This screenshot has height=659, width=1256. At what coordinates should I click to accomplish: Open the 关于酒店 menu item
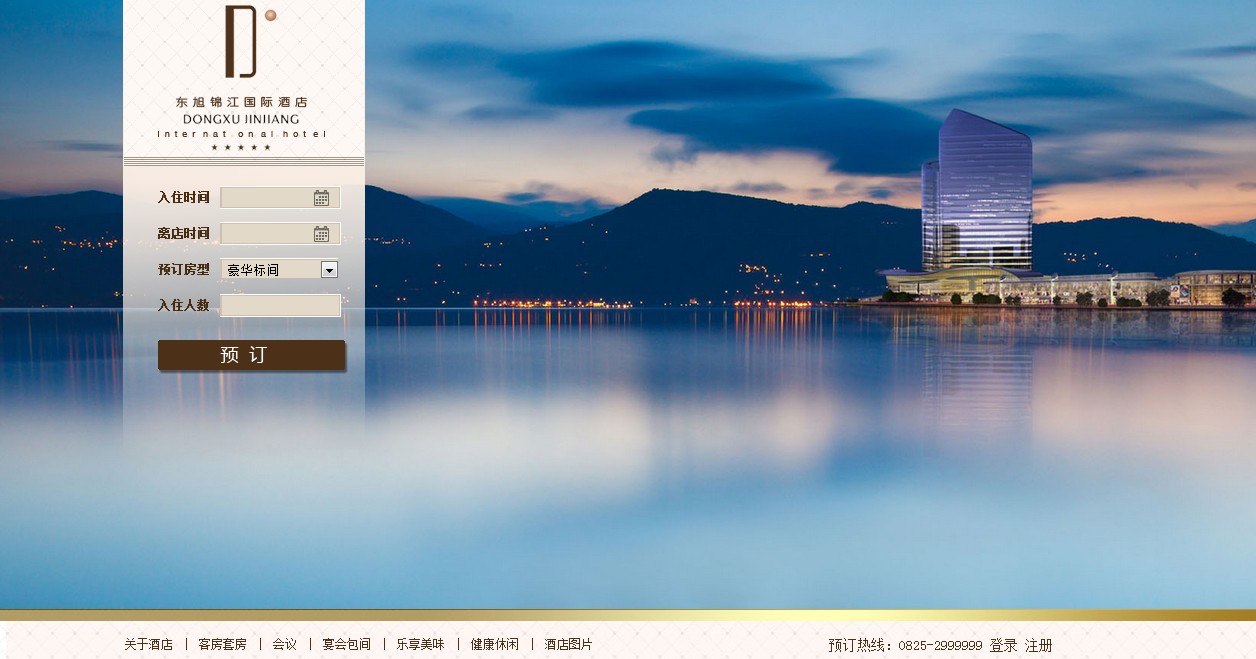click(x=148, y=645)
